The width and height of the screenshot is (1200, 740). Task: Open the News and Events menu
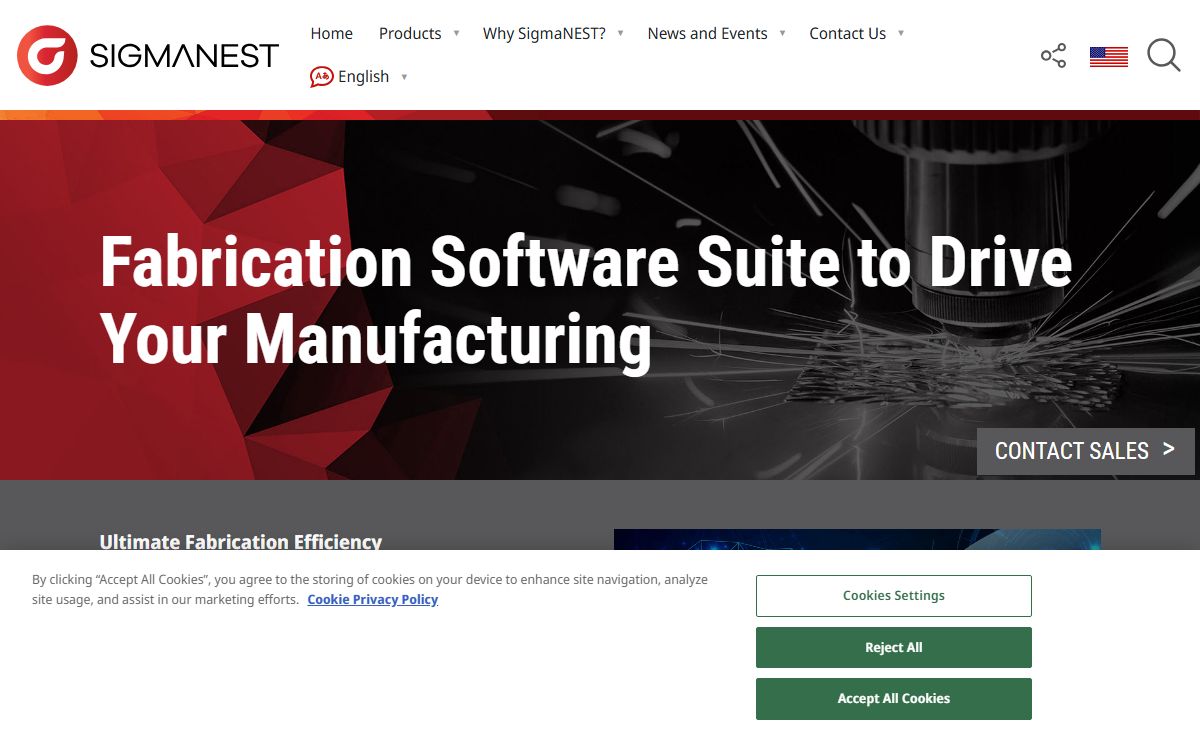[707, 33]
